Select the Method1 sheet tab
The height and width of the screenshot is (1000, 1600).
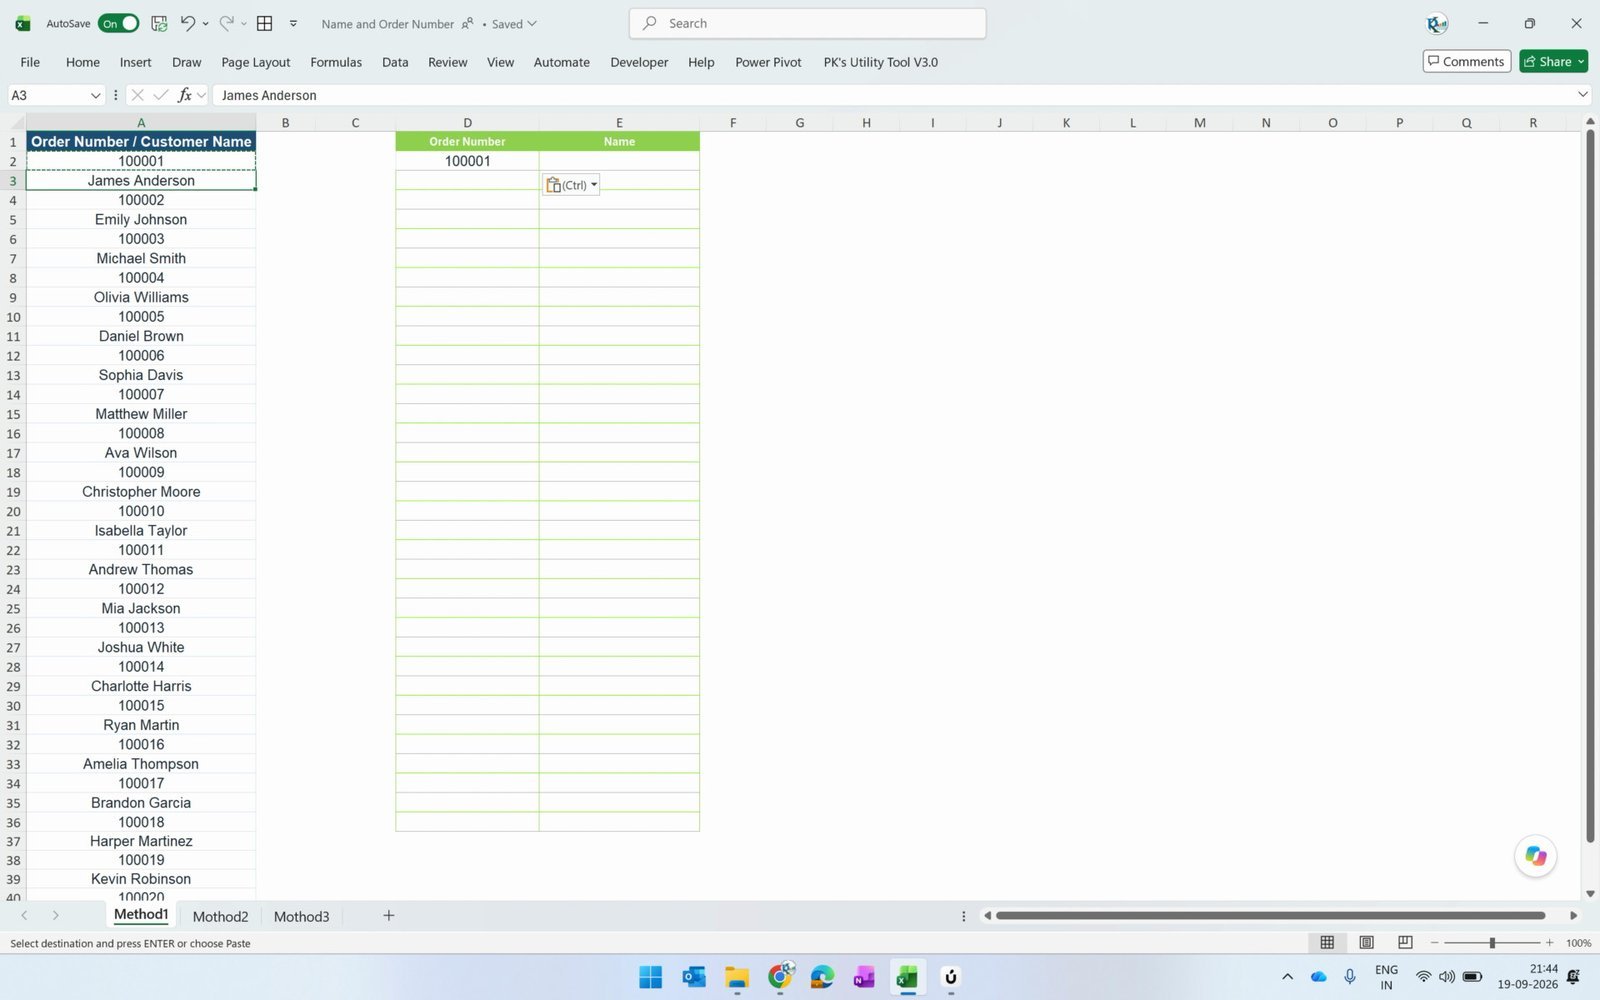[141, 914]
